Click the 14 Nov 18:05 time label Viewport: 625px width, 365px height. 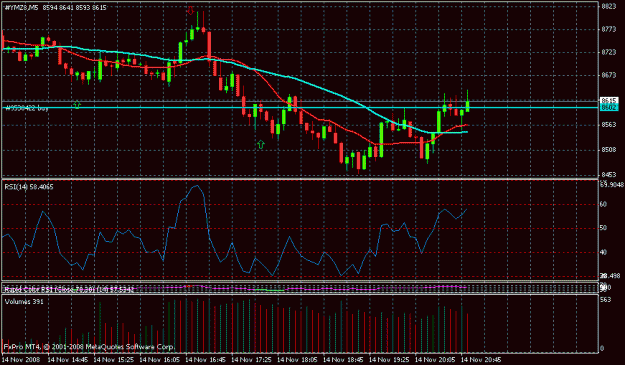click(298, 359)
